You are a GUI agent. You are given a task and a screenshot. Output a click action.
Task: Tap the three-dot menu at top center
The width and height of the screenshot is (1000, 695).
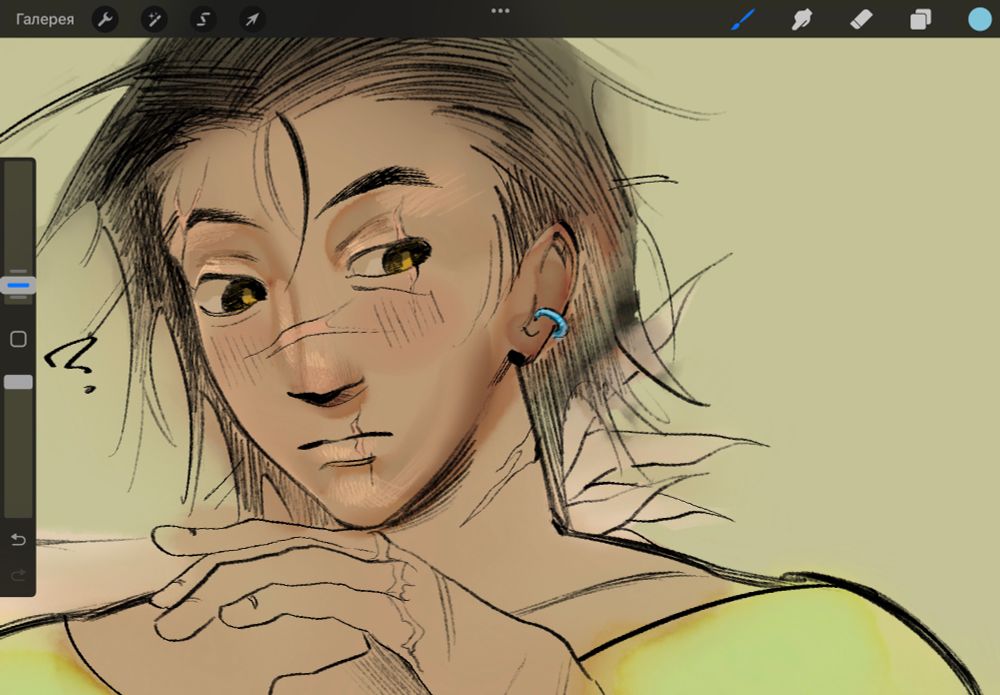(x=500, y=11)
